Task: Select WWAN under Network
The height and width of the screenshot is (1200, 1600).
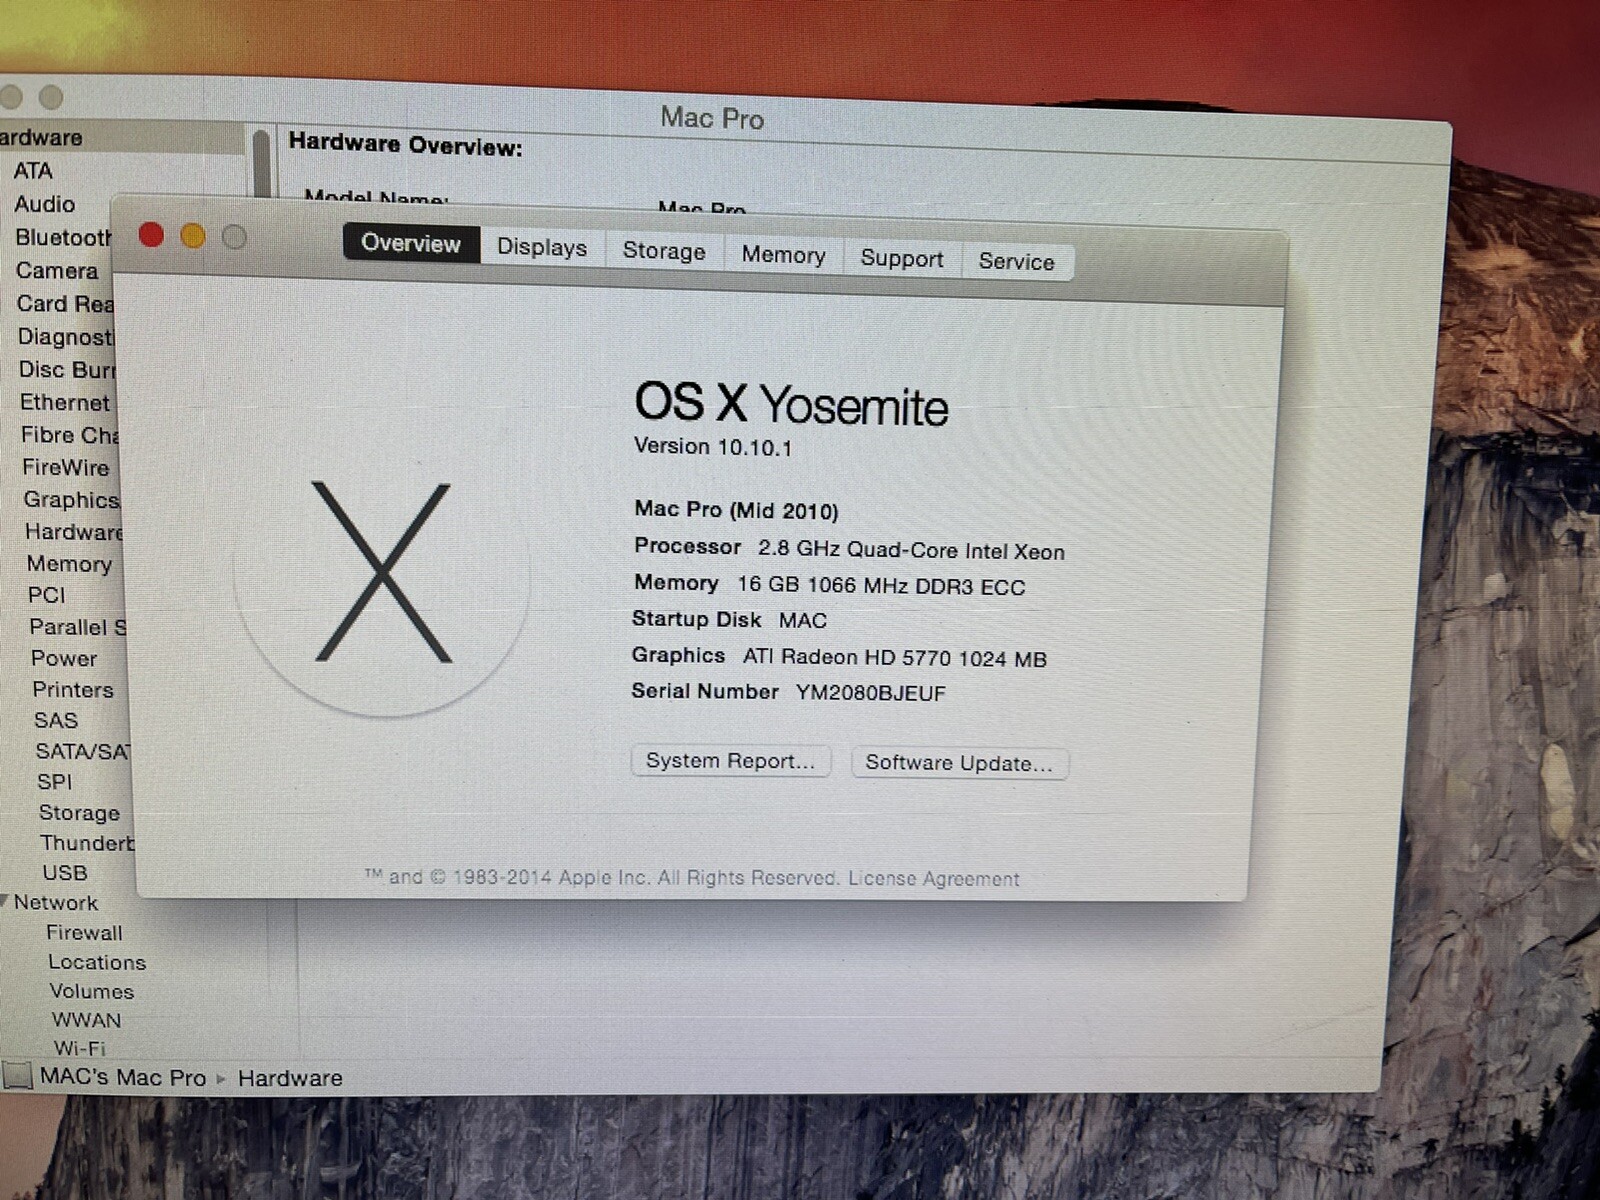Action: 87,1020
